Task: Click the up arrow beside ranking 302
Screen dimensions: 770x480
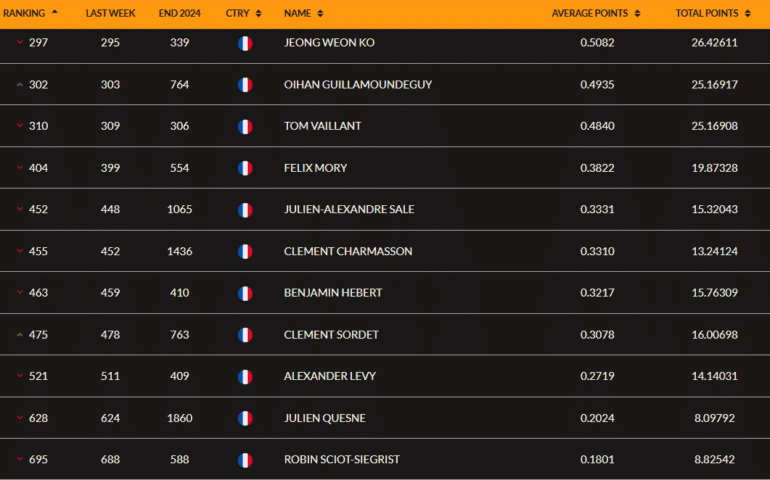Action: tap(20, 85)
